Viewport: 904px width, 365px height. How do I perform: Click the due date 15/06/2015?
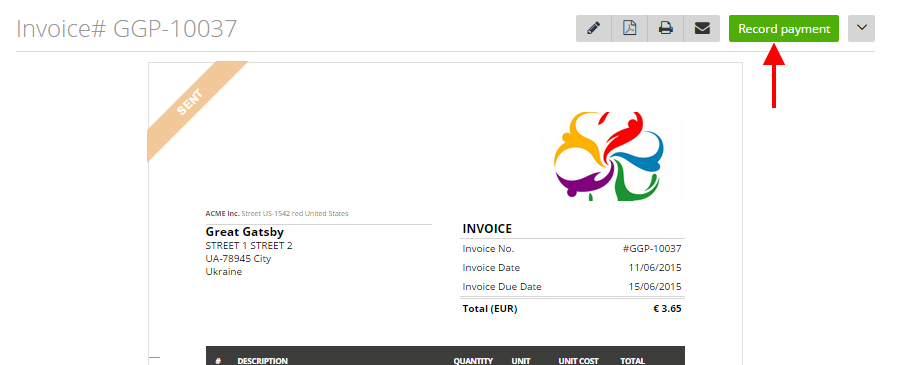(x=655, y=287)
